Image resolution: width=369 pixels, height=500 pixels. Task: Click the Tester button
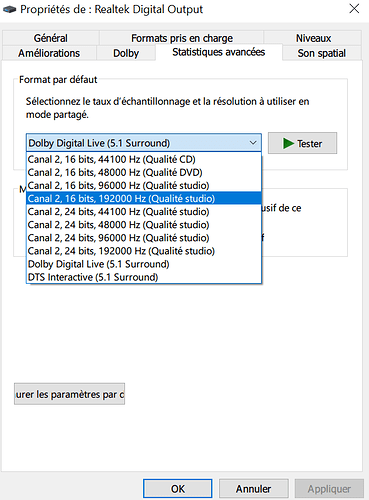302,143
